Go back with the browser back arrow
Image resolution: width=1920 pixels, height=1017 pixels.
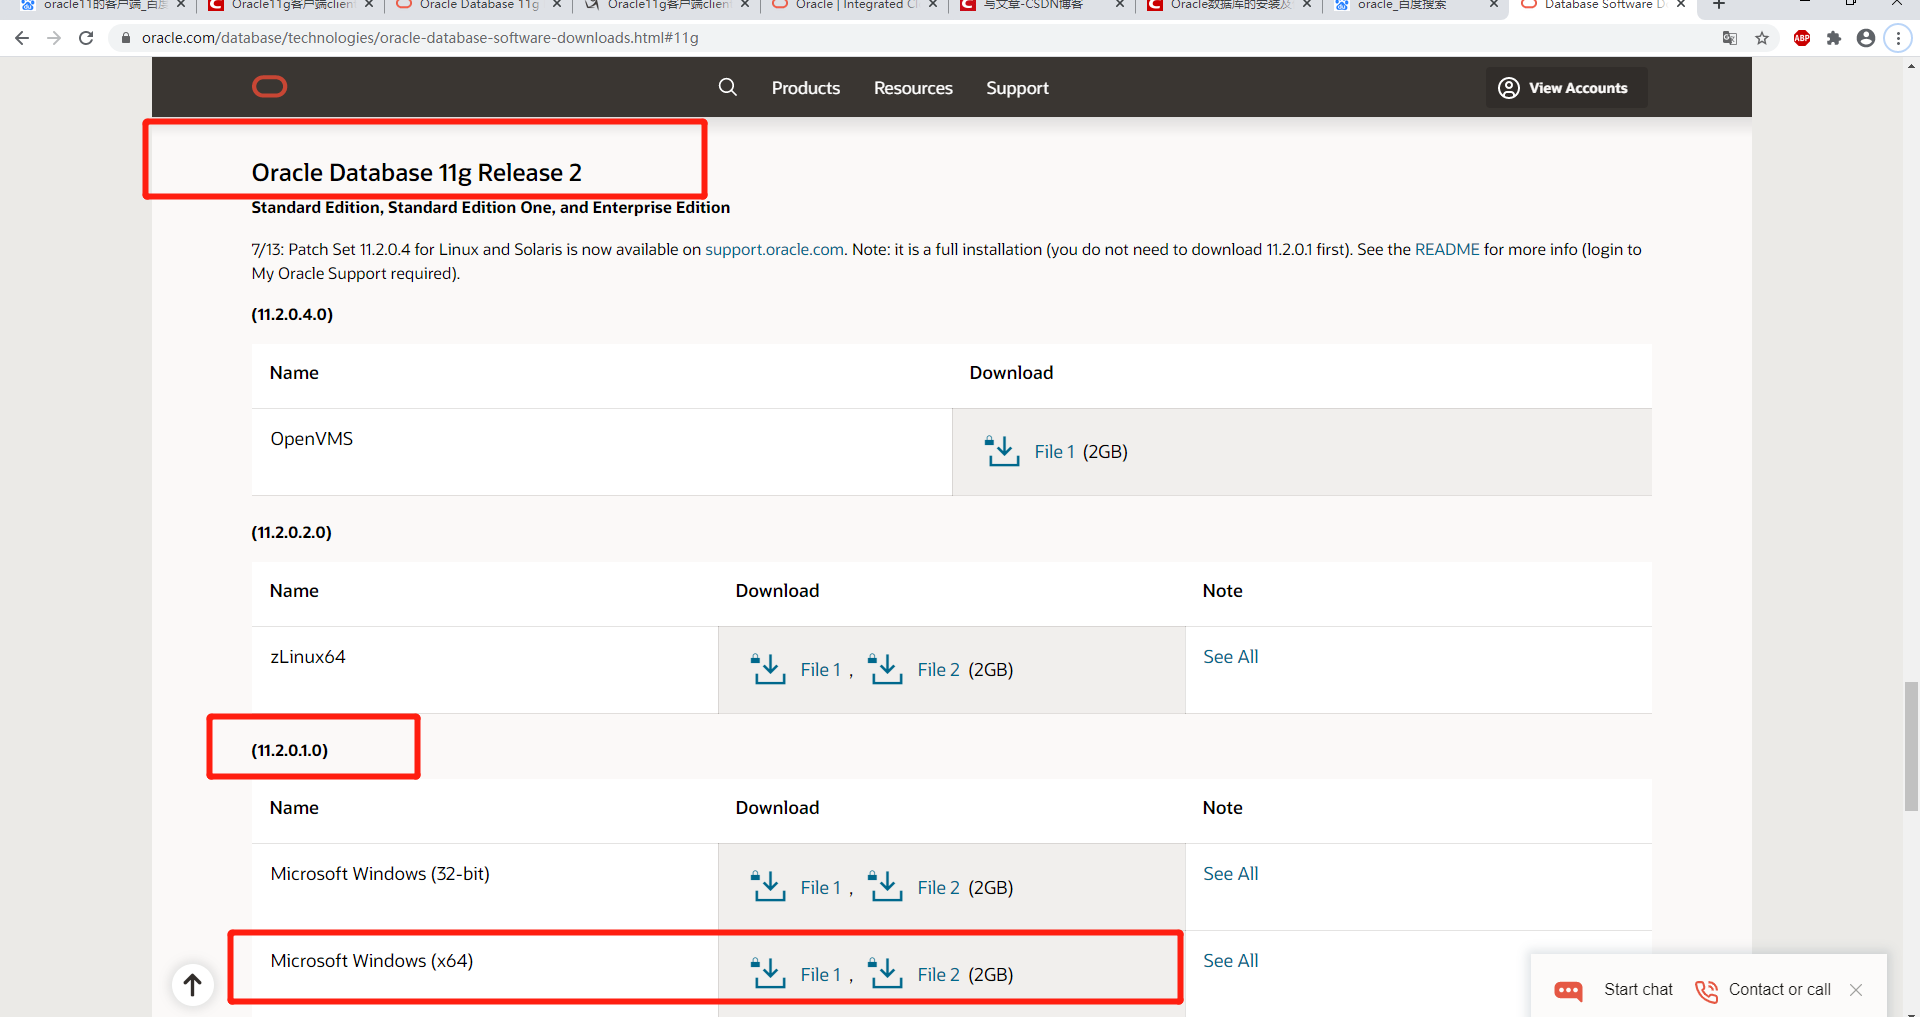pos(22,38)
